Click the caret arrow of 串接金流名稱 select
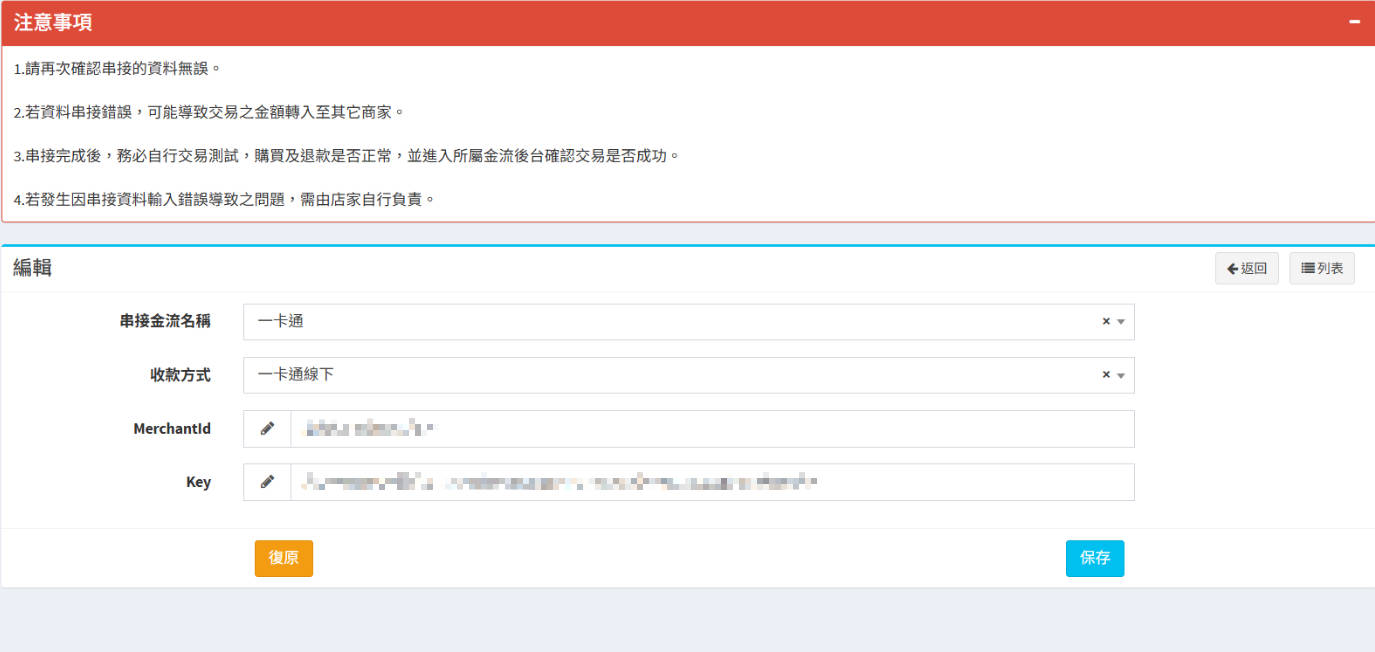The height and width of the screenshot is (652, 1375). point(1121,322)
